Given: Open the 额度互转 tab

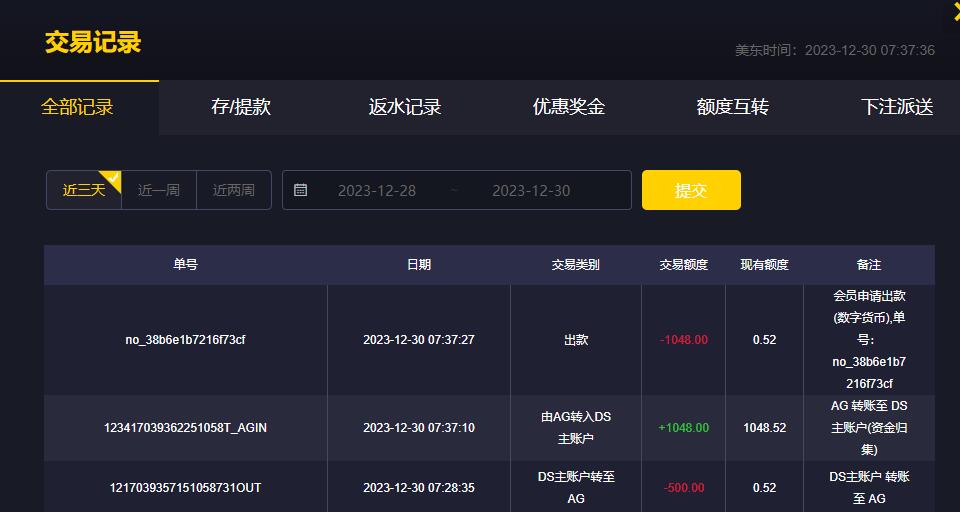Looking at the screenshot, I should (733, 107).
